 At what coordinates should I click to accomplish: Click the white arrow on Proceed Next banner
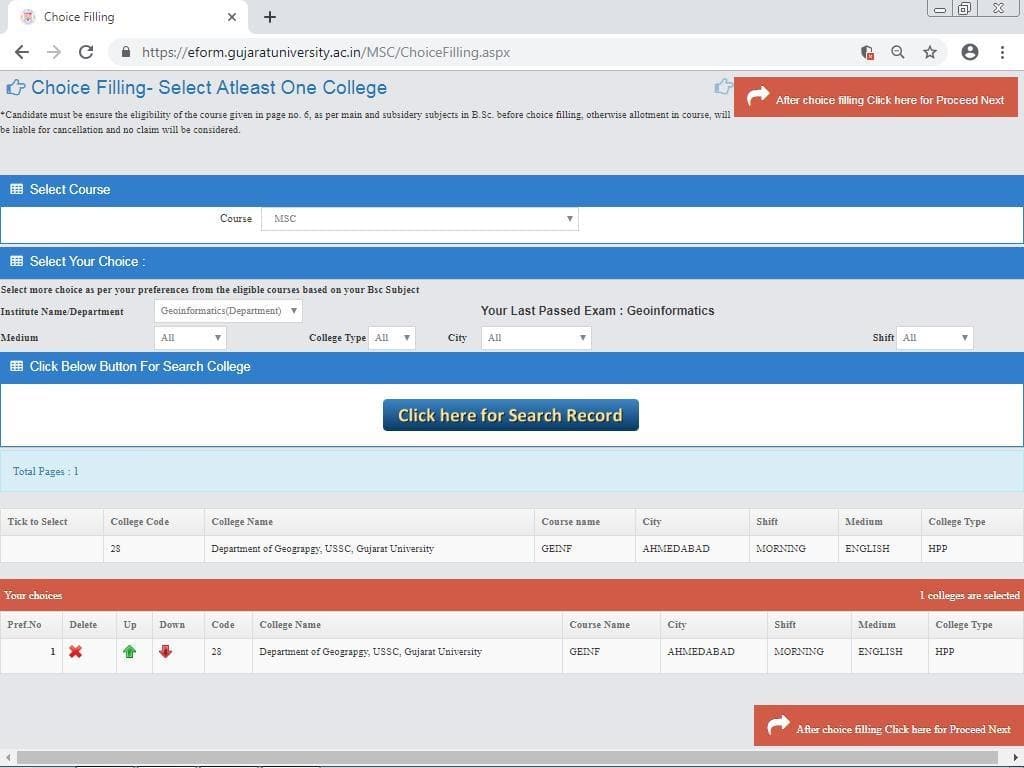point(758,97)
